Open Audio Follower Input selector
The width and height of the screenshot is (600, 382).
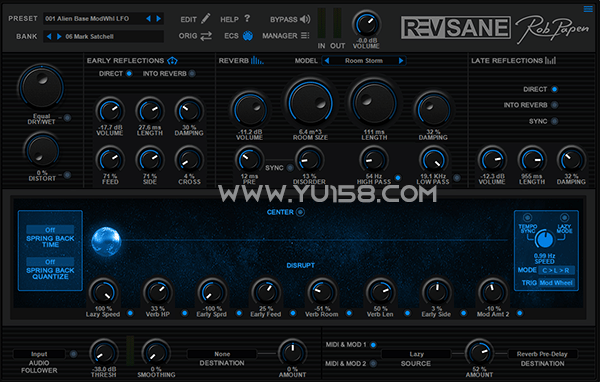[39, 354]
